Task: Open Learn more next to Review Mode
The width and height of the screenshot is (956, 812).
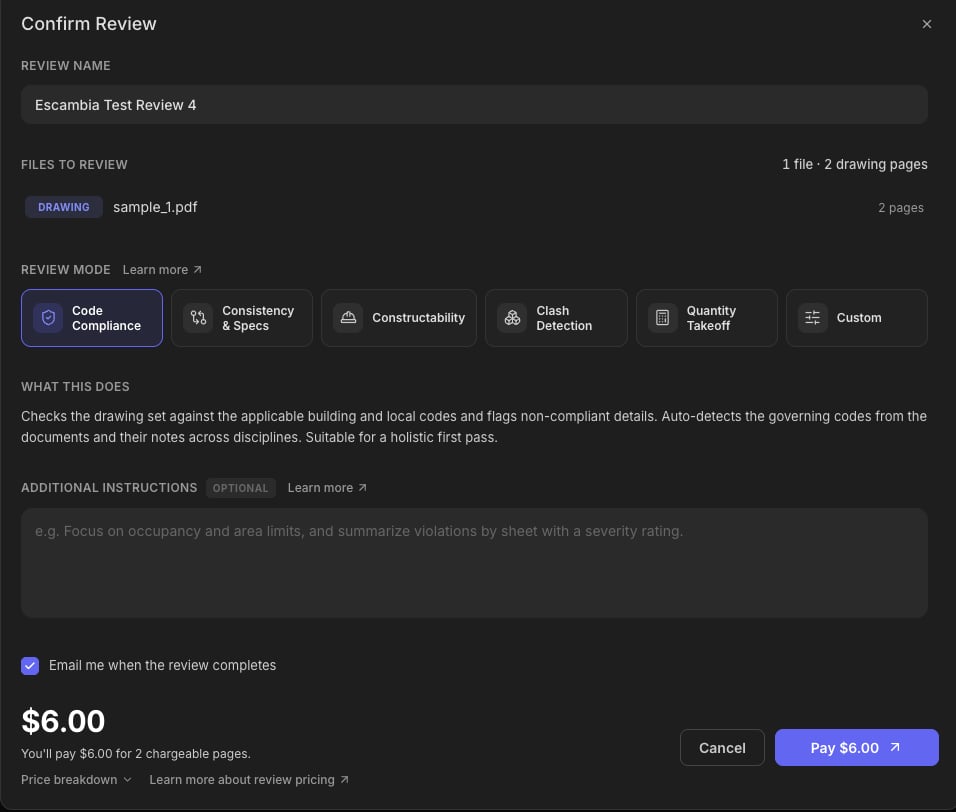Action: pyautogui.click(x=162, y=269)
